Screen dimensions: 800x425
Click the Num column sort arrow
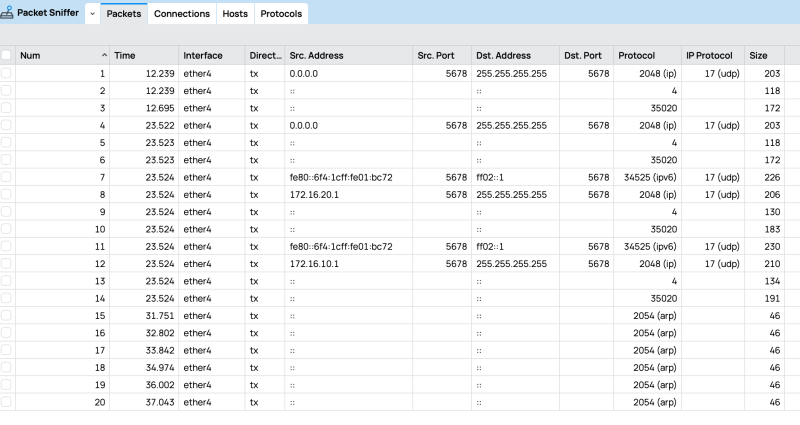click(x=104, y=56)
